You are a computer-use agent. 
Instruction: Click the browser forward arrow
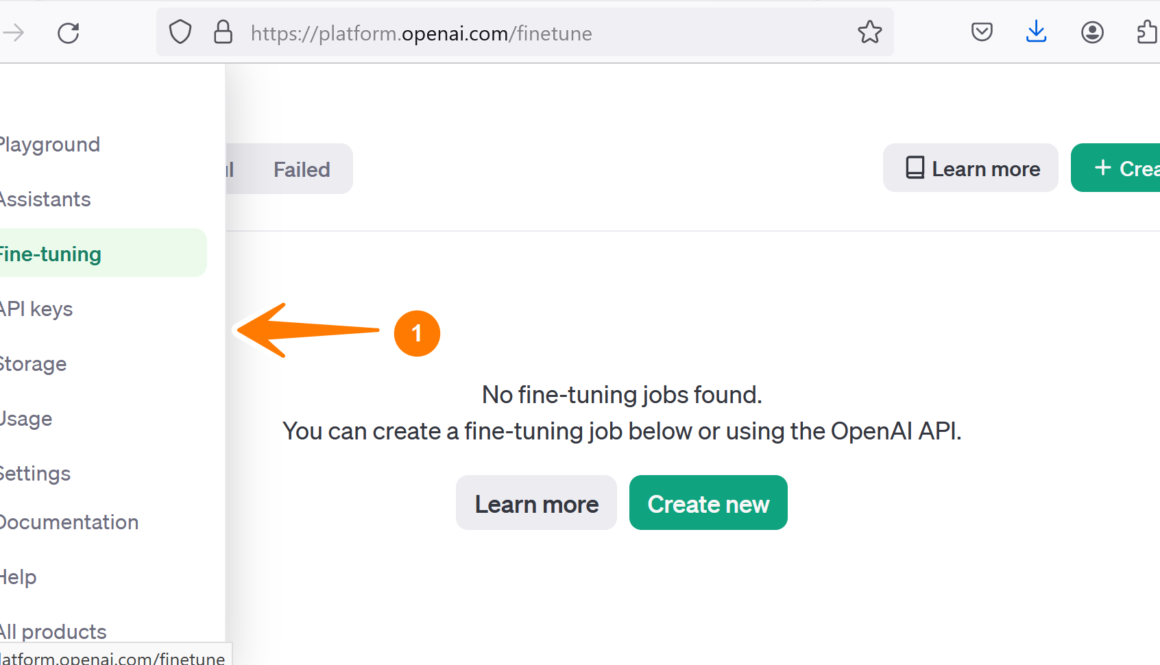pos(14,33)
